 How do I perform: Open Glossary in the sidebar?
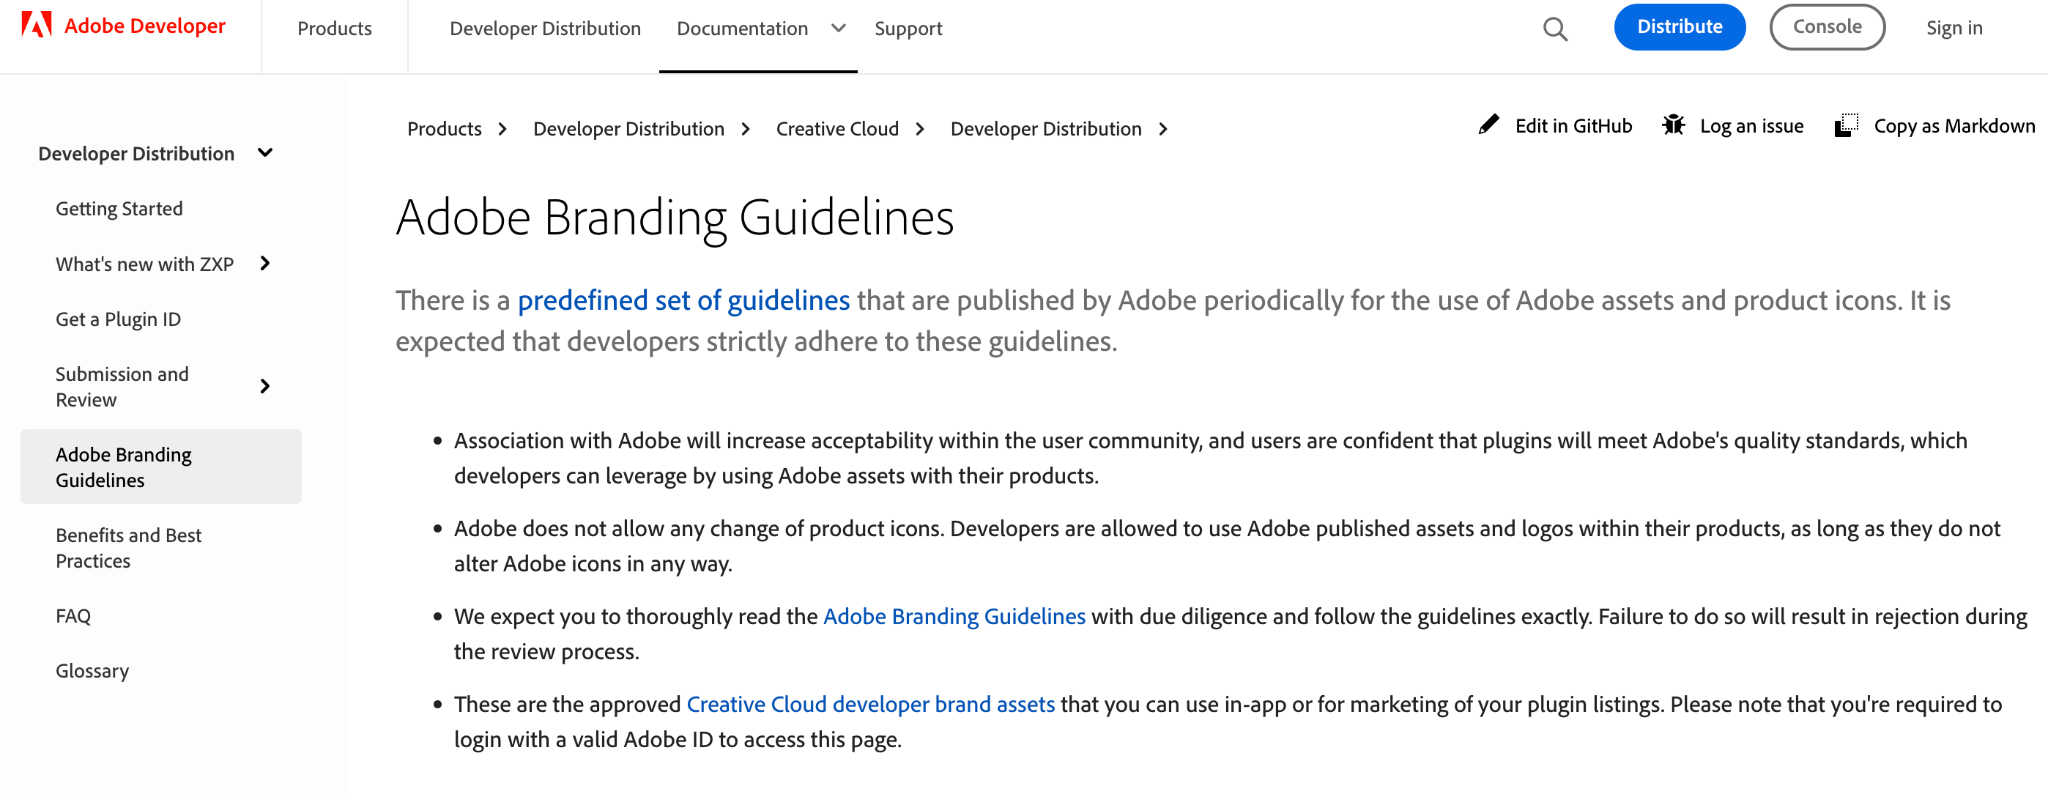(x=92, y=671)
